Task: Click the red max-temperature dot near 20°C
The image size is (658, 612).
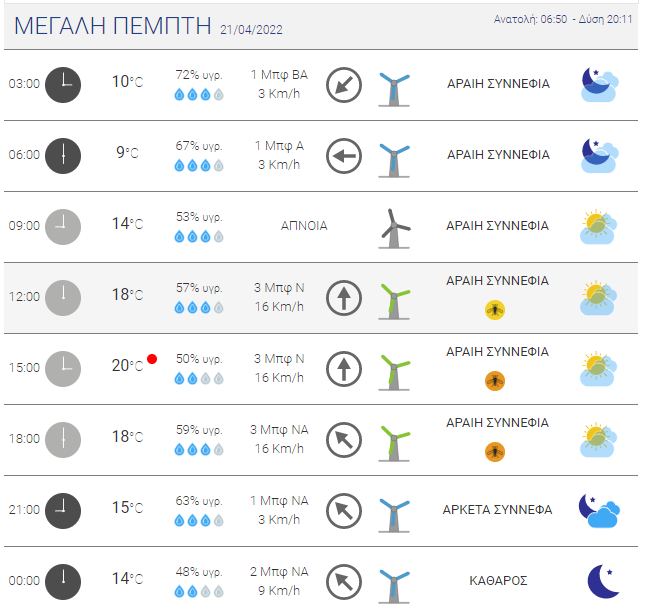Action: [x=152, y=359]
